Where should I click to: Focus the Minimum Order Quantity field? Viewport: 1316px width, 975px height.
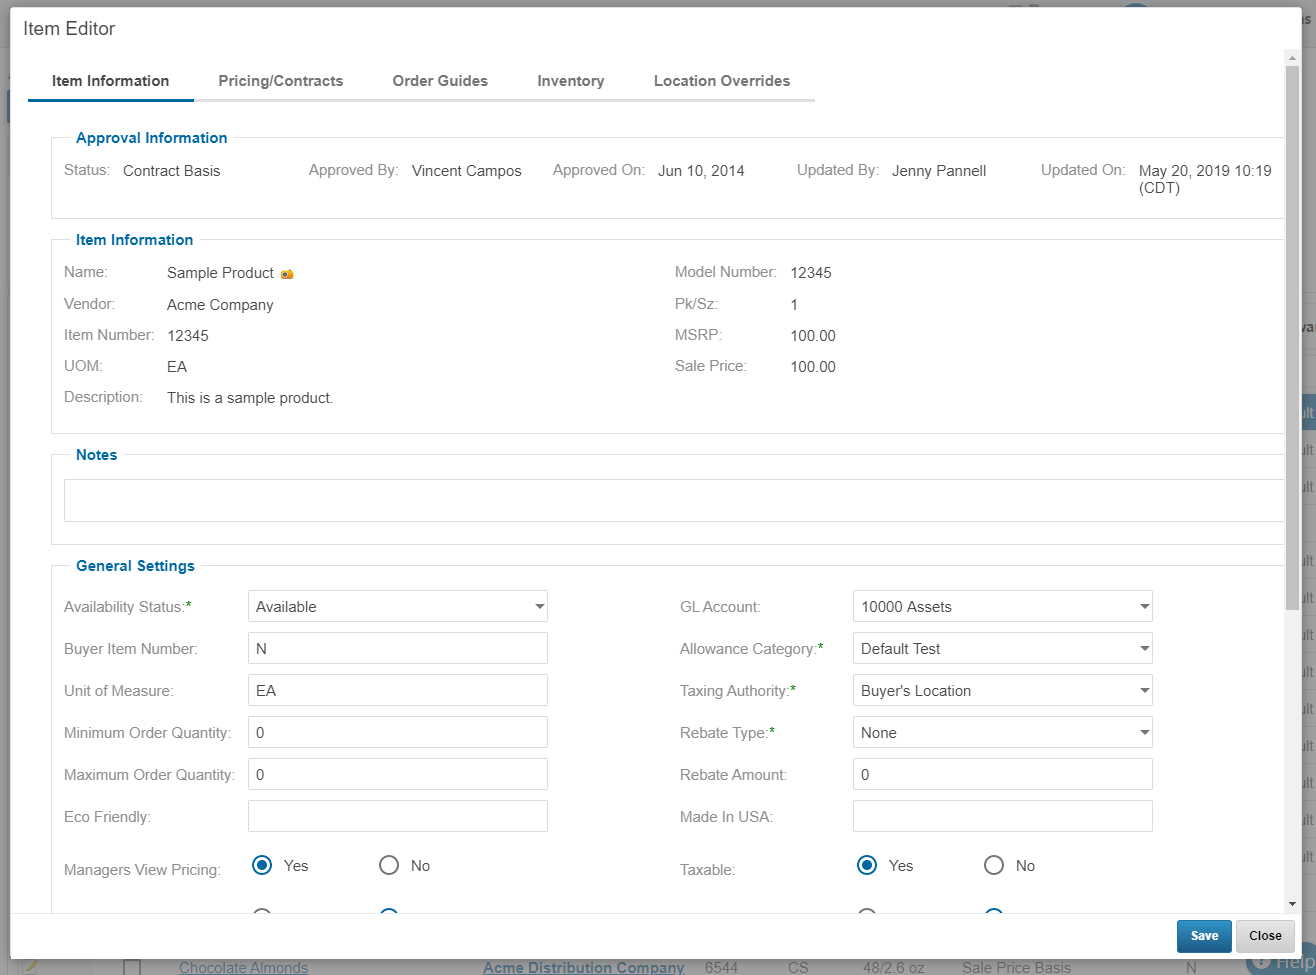point(397,733)
